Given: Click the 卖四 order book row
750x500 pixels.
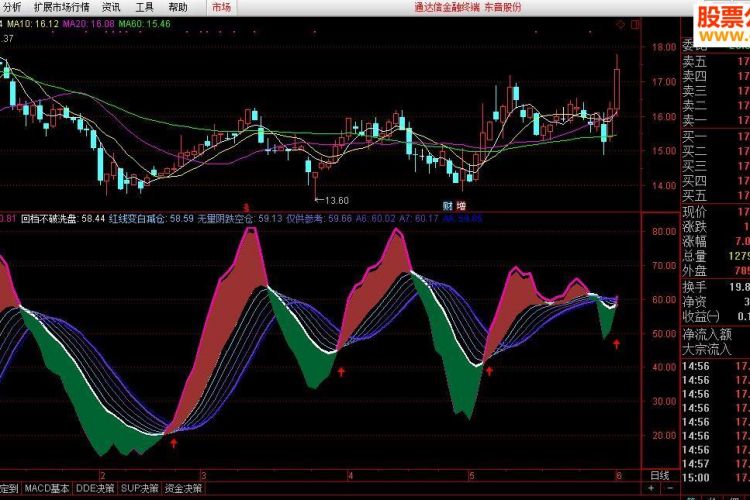Looking at the screenshot, I should pyautogui.click(x=716, y=76).
